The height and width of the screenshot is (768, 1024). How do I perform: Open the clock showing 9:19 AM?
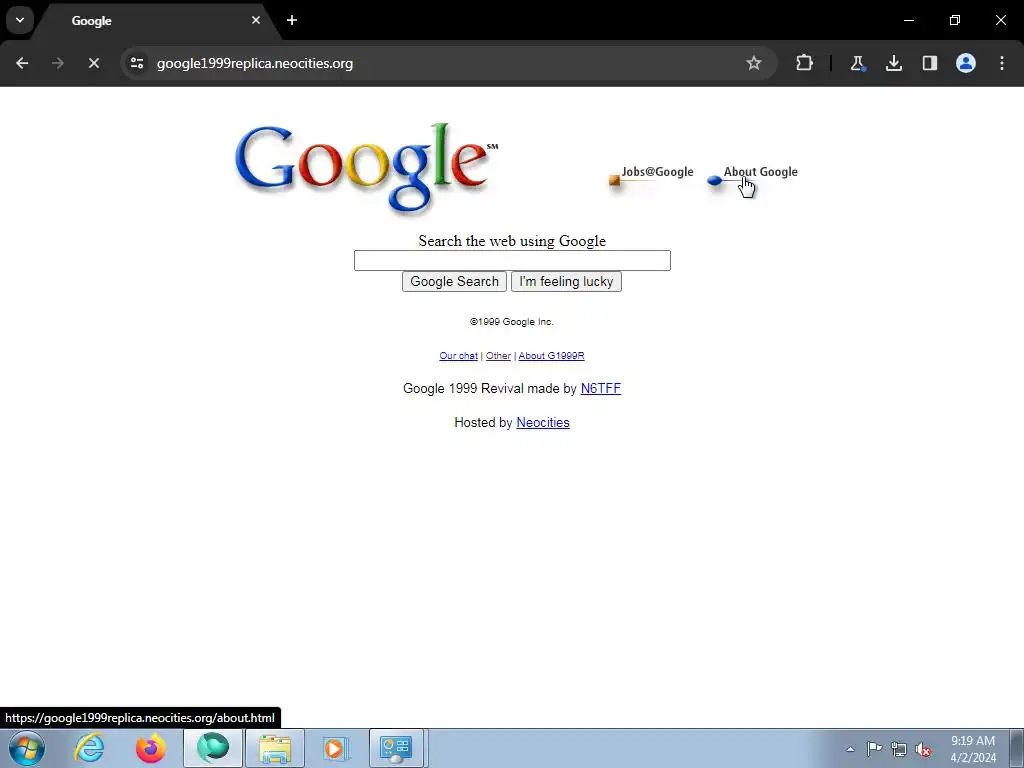click(x=973, y=749)
